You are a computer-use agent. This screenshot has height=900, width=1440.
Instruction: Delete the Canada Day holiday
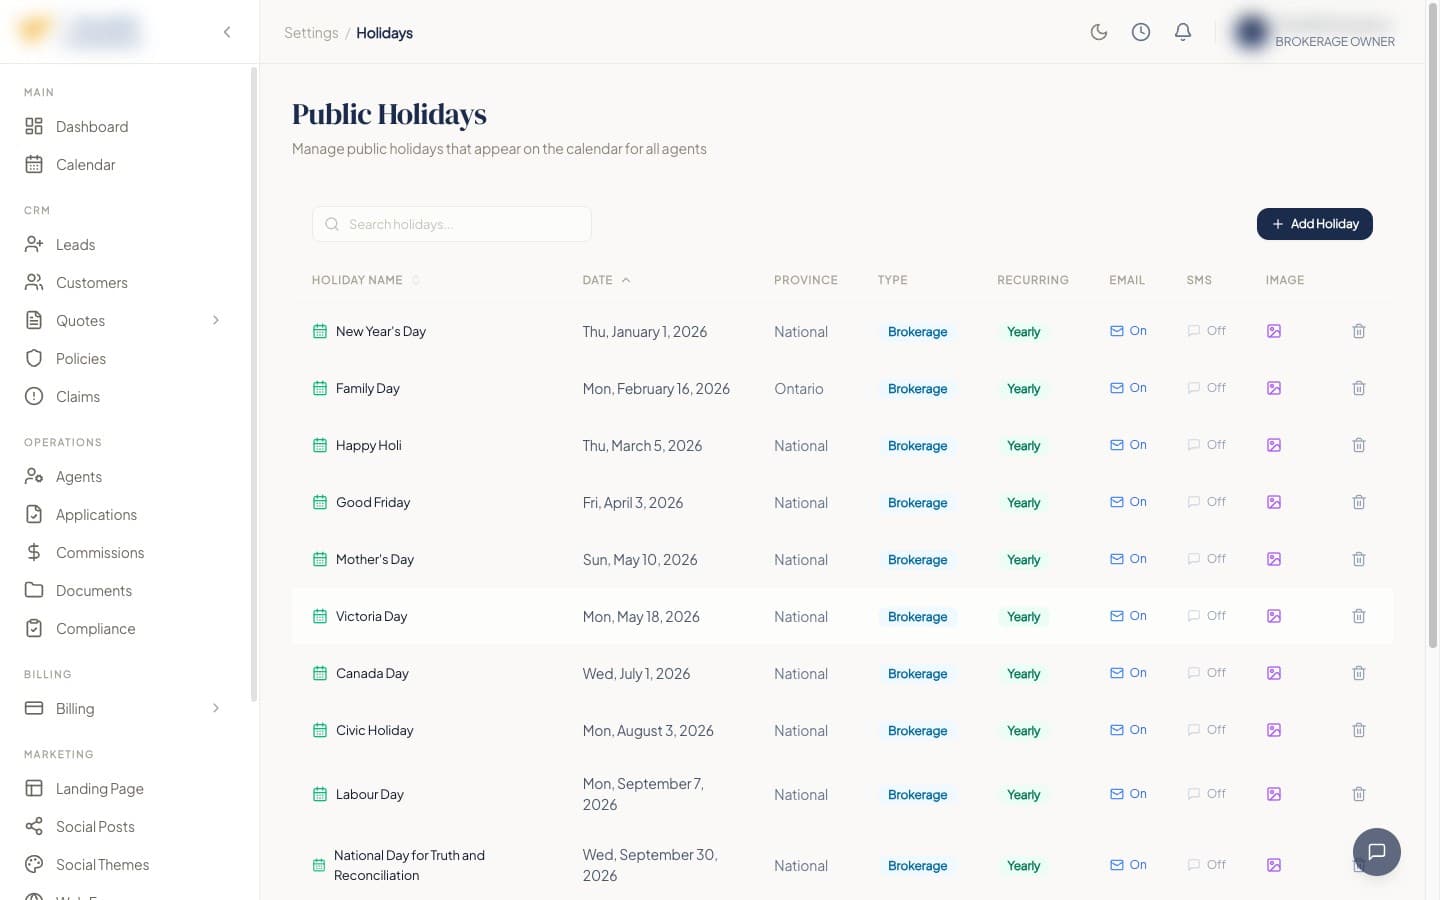1358,673
